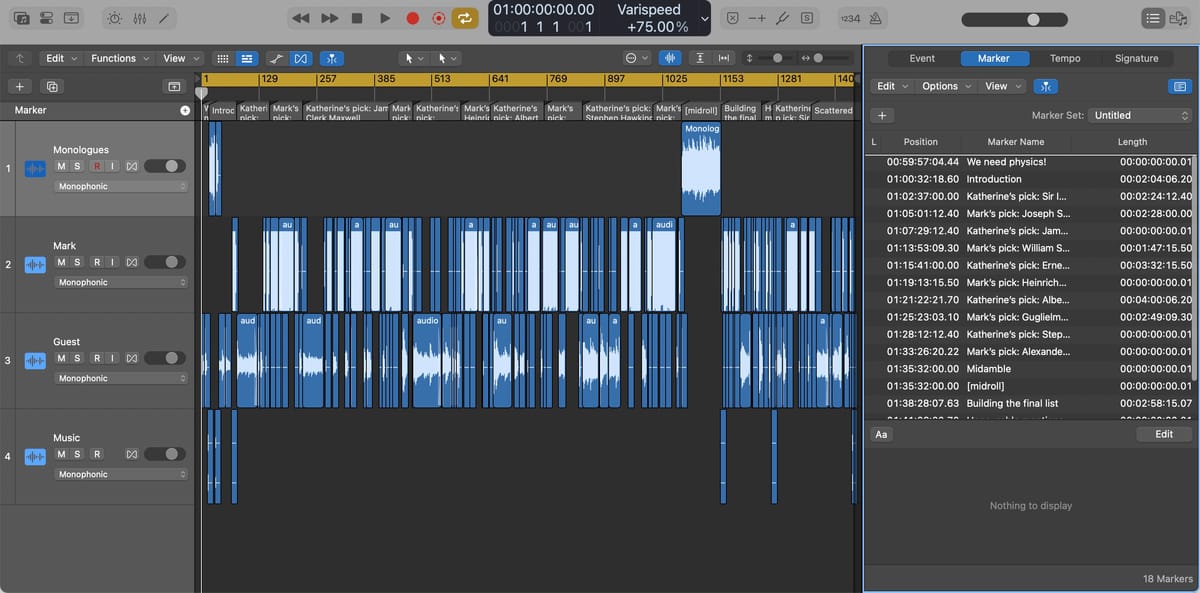Record-enable the Monologues track
1200x593 pixels.
(97, 166)
